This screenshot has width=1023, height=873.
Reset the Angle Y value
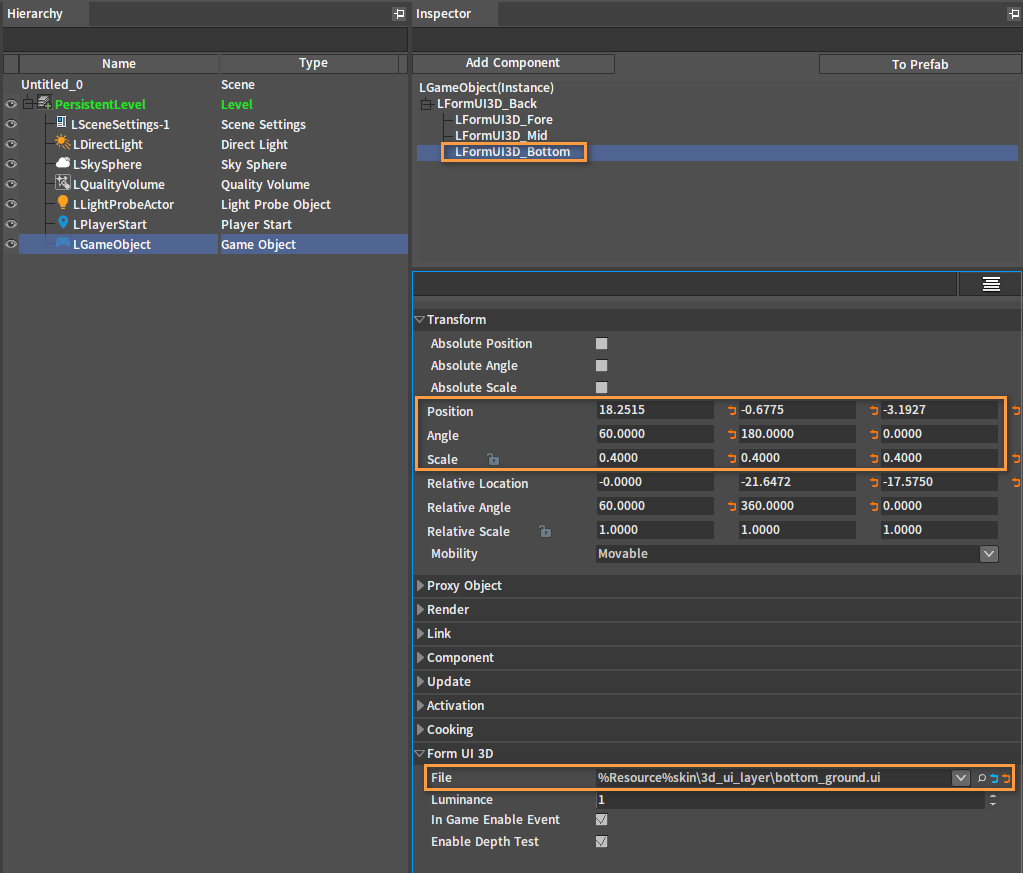(x=874, y=435)
